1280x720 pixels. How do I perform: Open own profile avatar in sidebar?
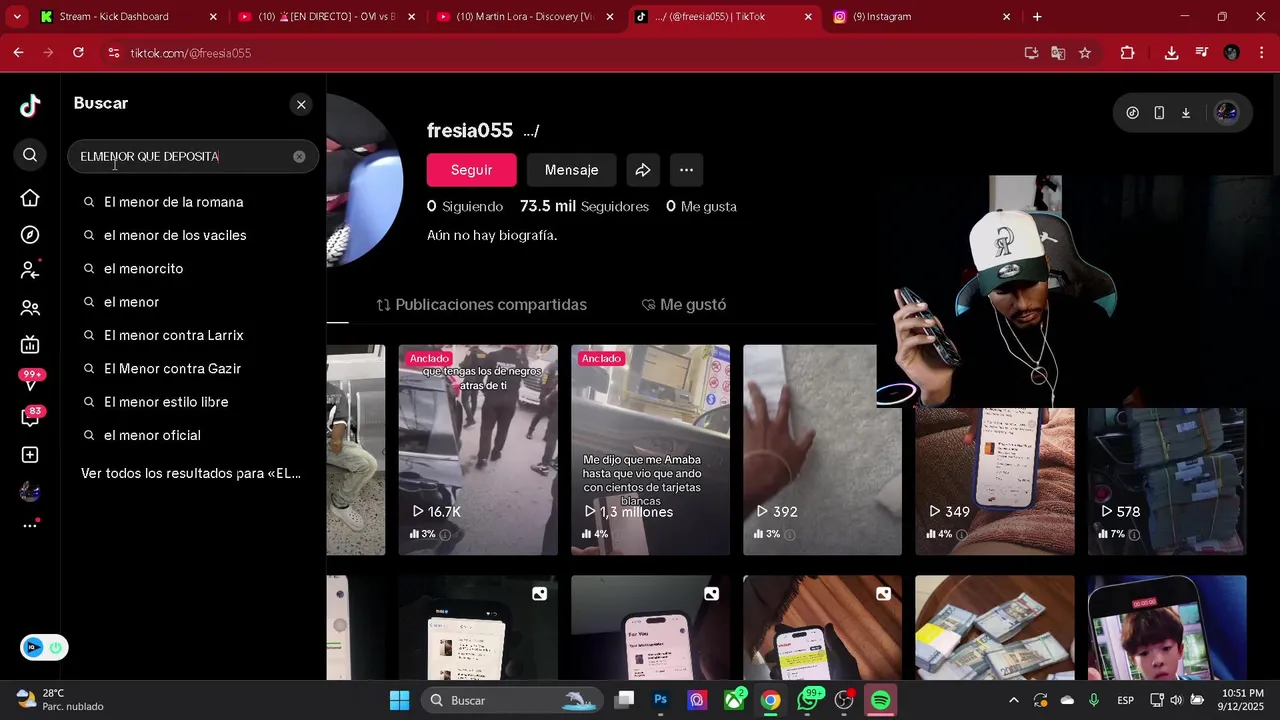click(x=30, y=491)
